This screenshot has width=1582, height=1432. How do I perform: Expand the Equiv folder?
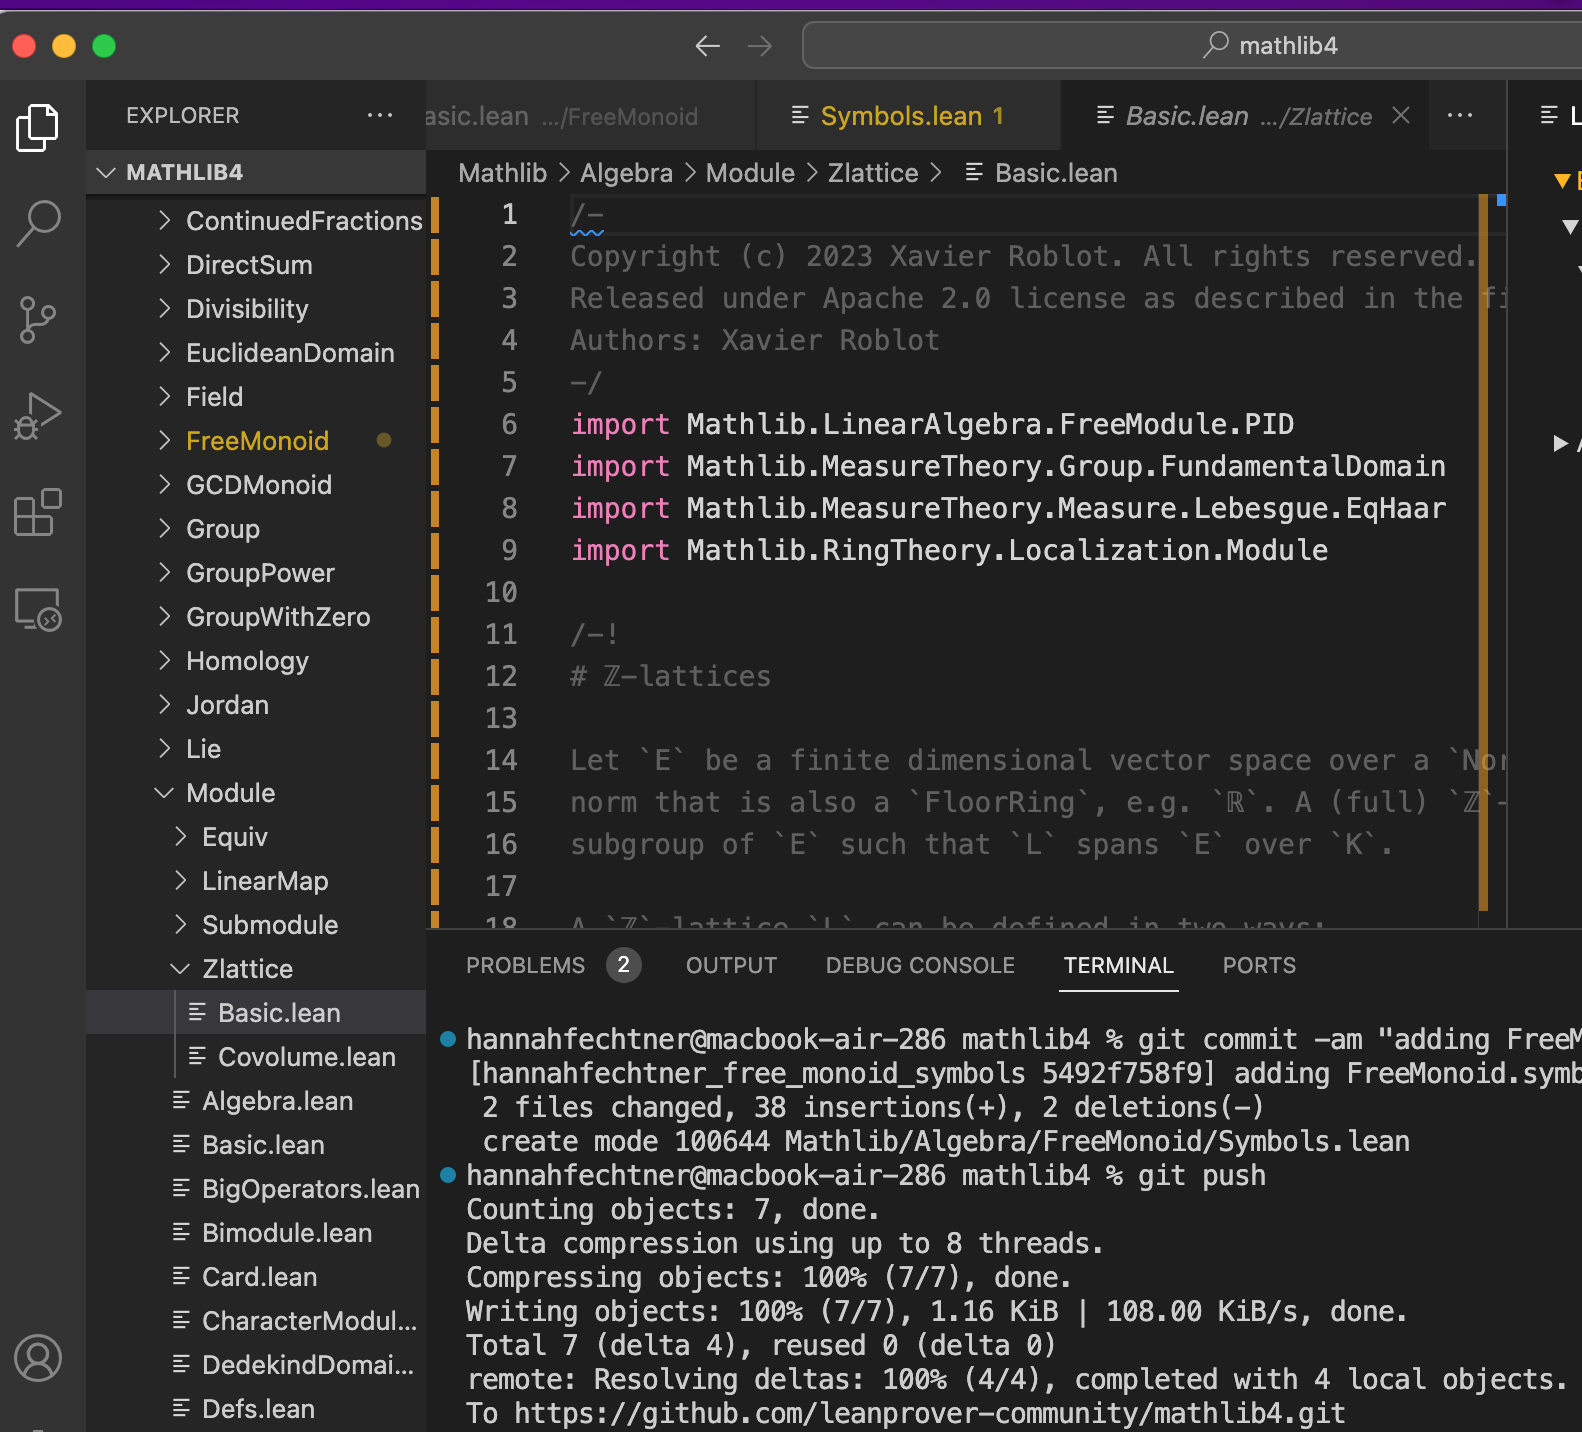256,837
